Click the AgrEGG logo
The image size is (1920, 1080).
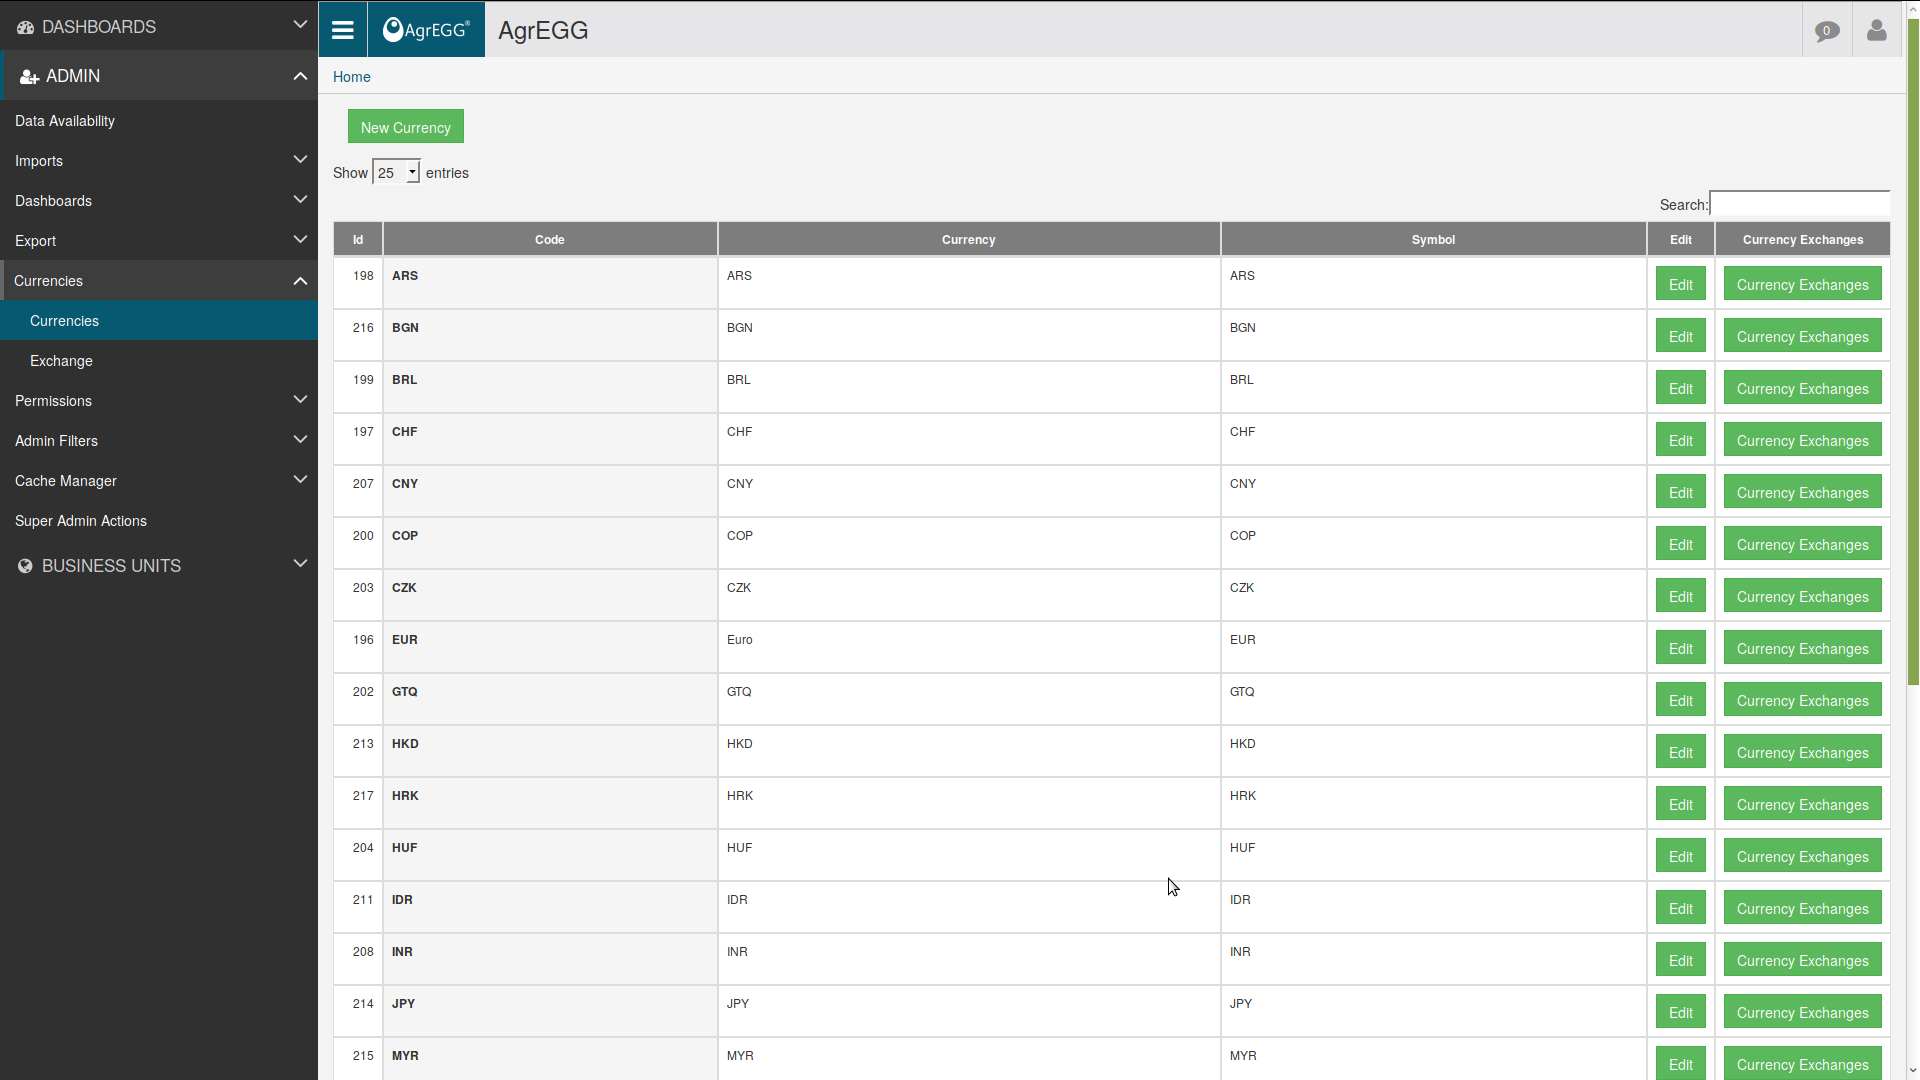click(426, 30)
